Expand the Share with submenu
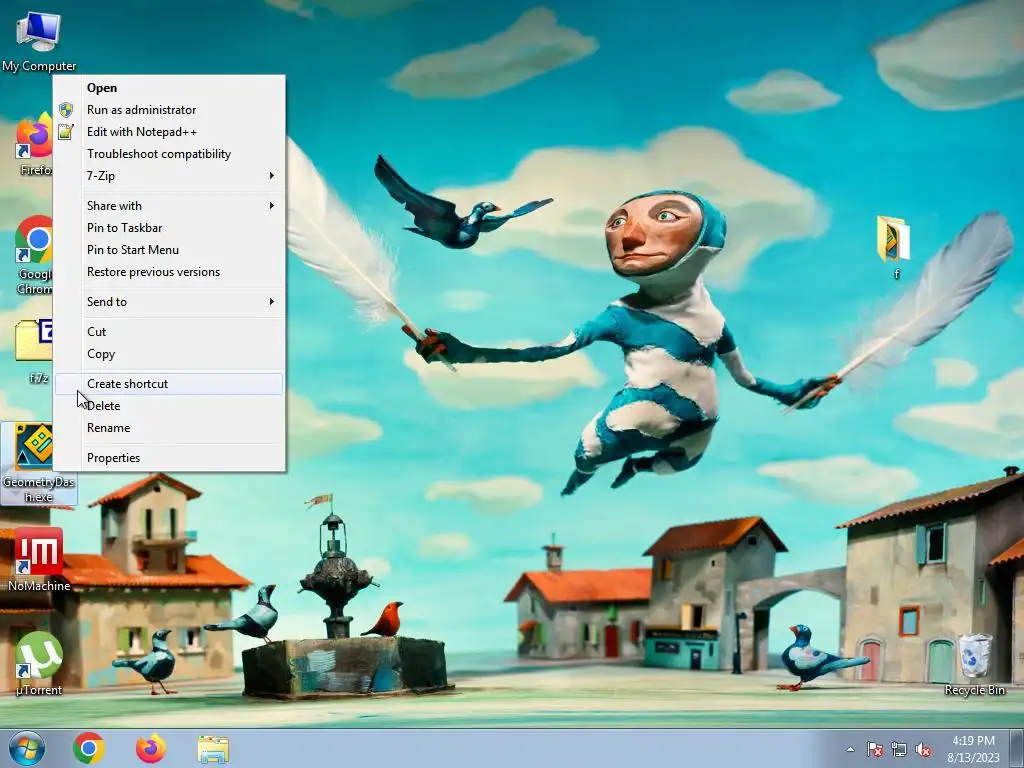 point(169,206)
